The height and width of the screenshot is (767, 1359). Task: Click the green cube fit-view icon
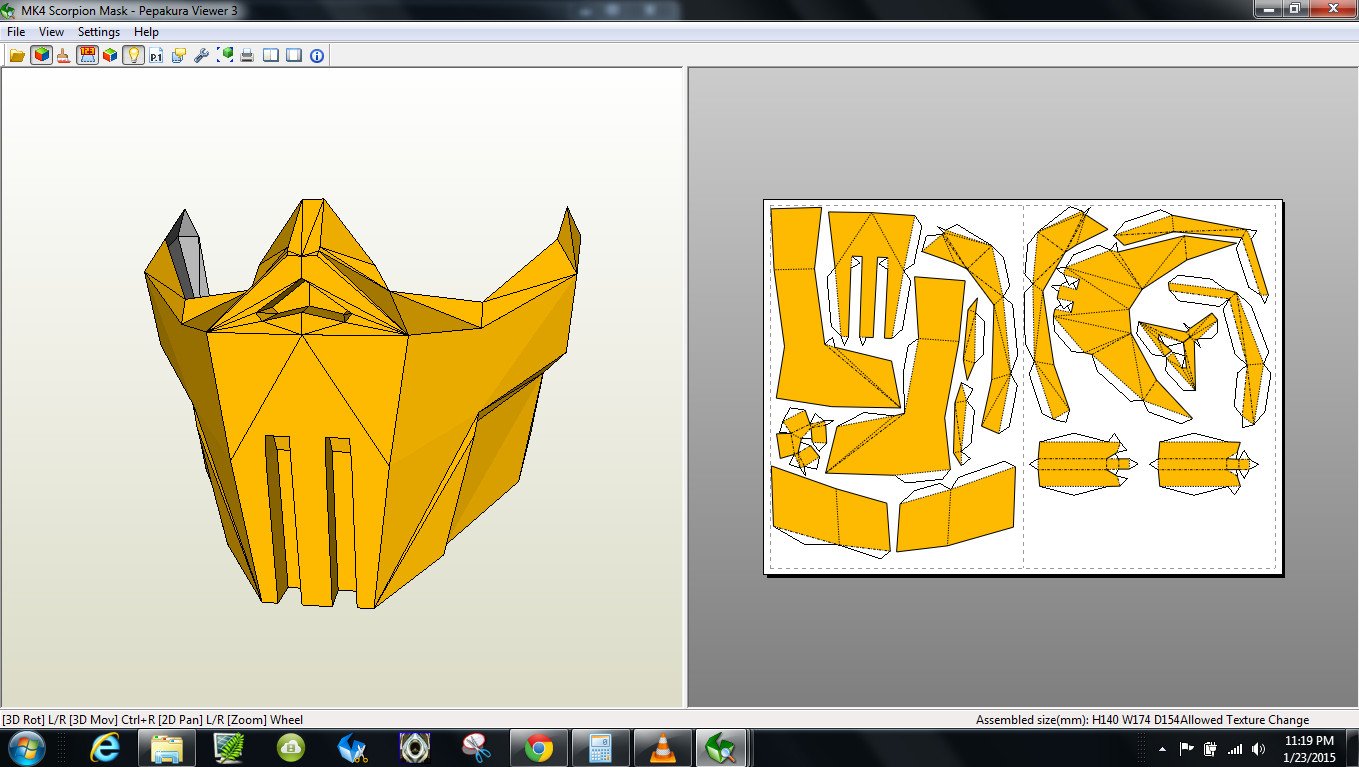[x=225, y=55]
